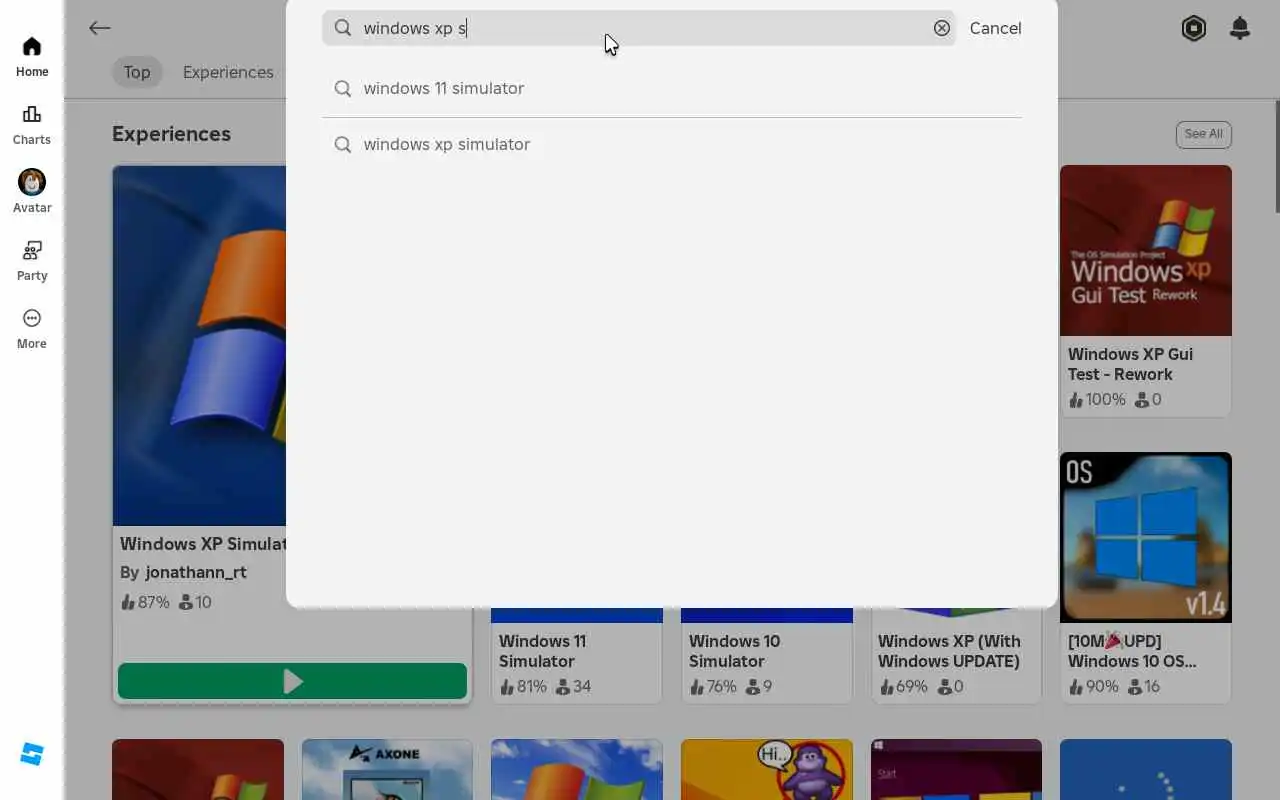The width and height of the screenshot is (1280, 800).
Task: Cancel the search
Action: click(x=996, y=28)
